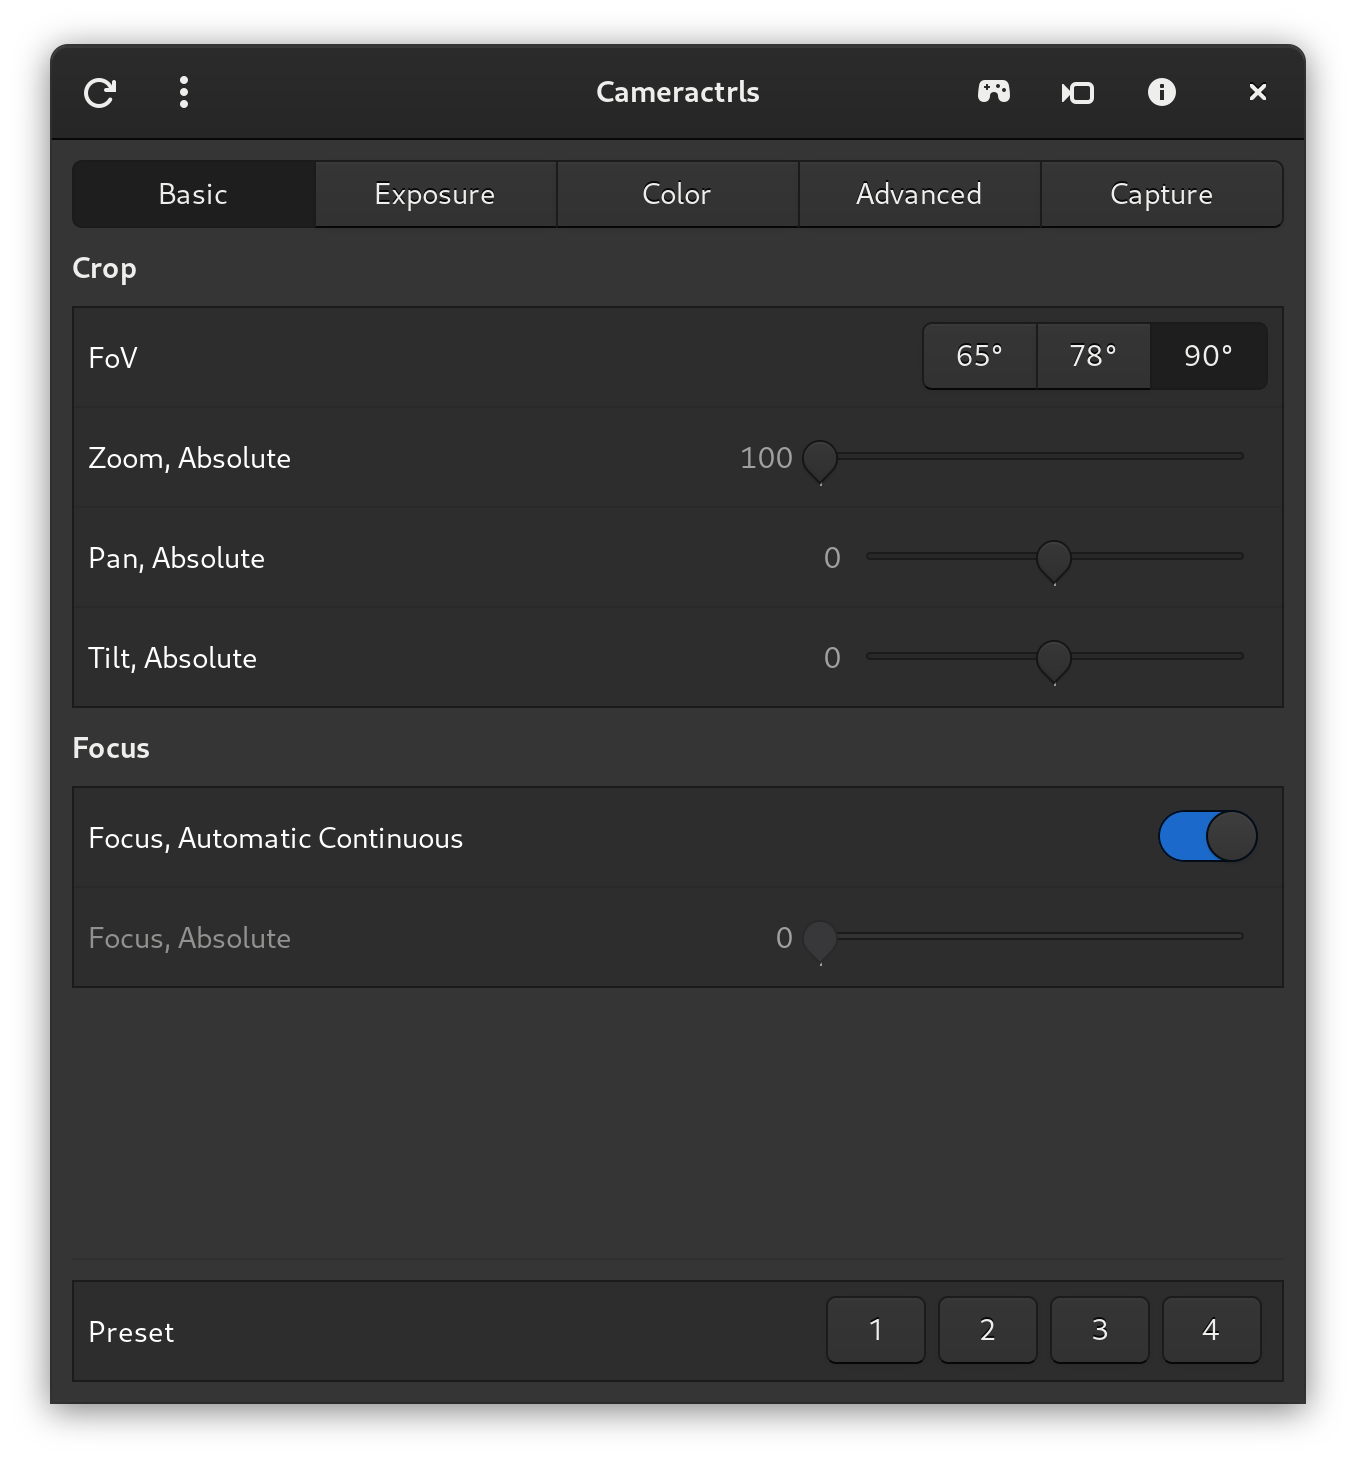Select the 90° field of view

[x=1208, y=356]
